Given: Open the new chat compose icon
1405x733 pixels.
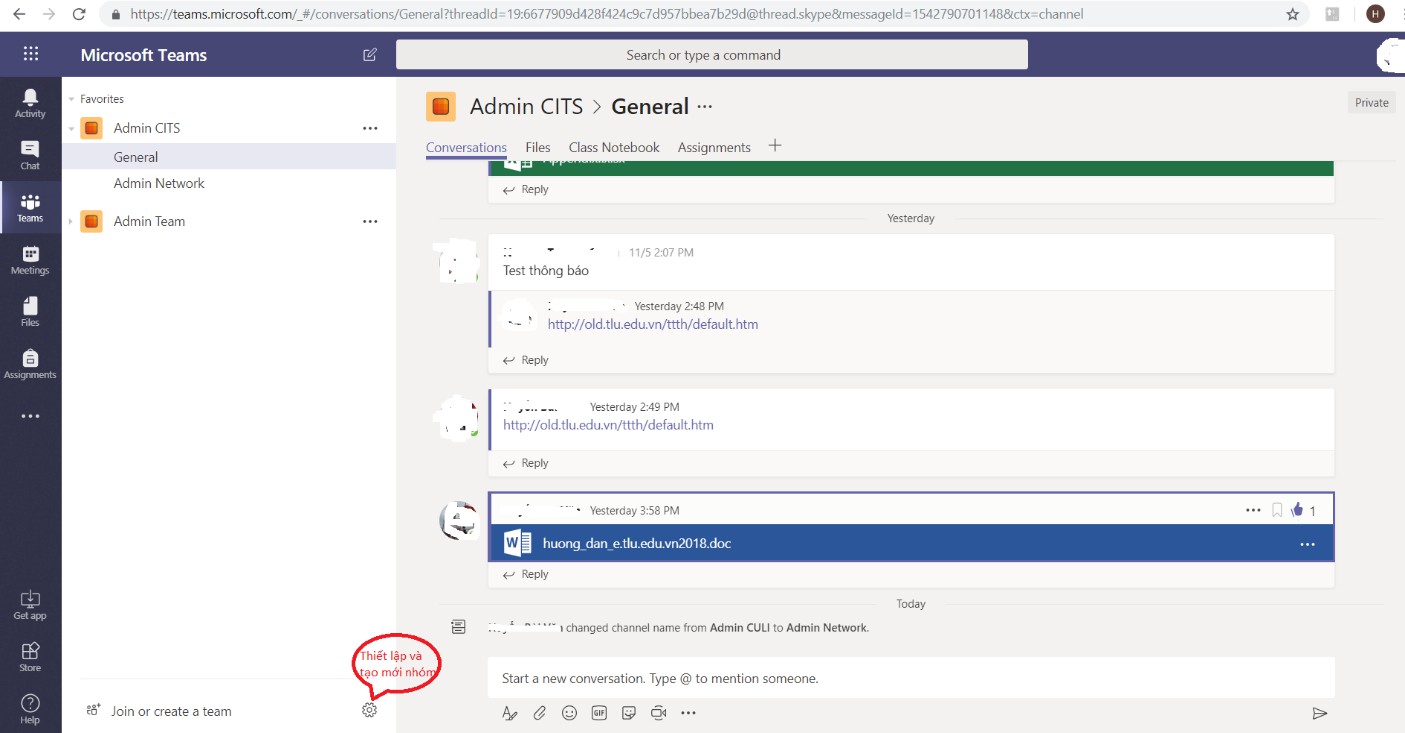Looking at the screenshot, I should point(369,55).
